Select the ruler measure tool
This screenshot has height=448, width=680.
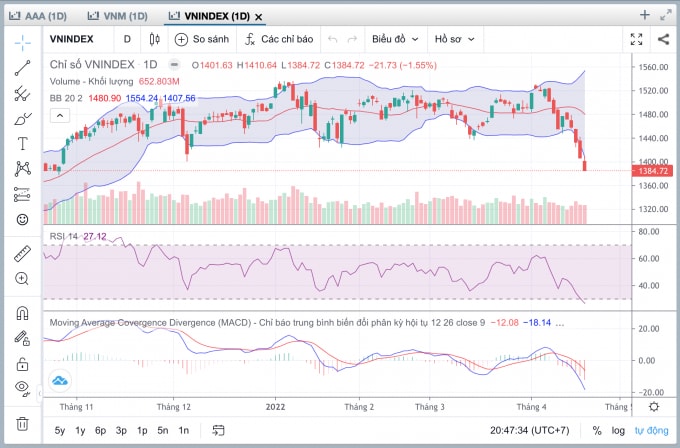(23, 253)
